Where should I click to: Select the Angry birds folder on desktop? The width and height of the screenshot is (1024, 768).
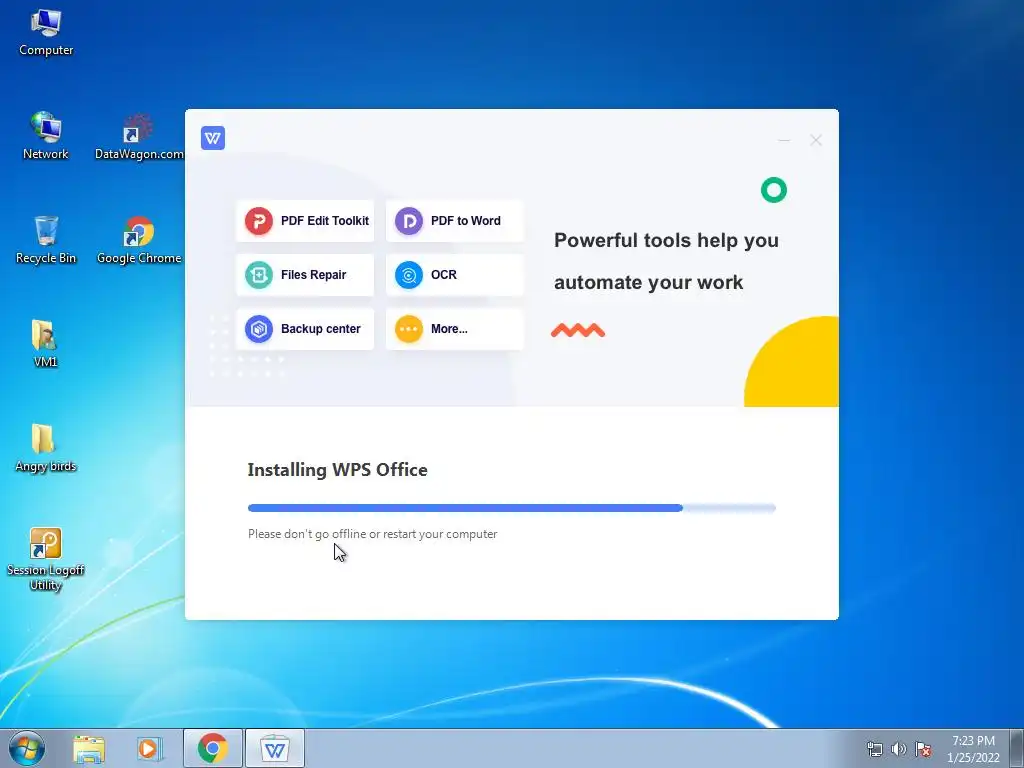tap(46, 448)
